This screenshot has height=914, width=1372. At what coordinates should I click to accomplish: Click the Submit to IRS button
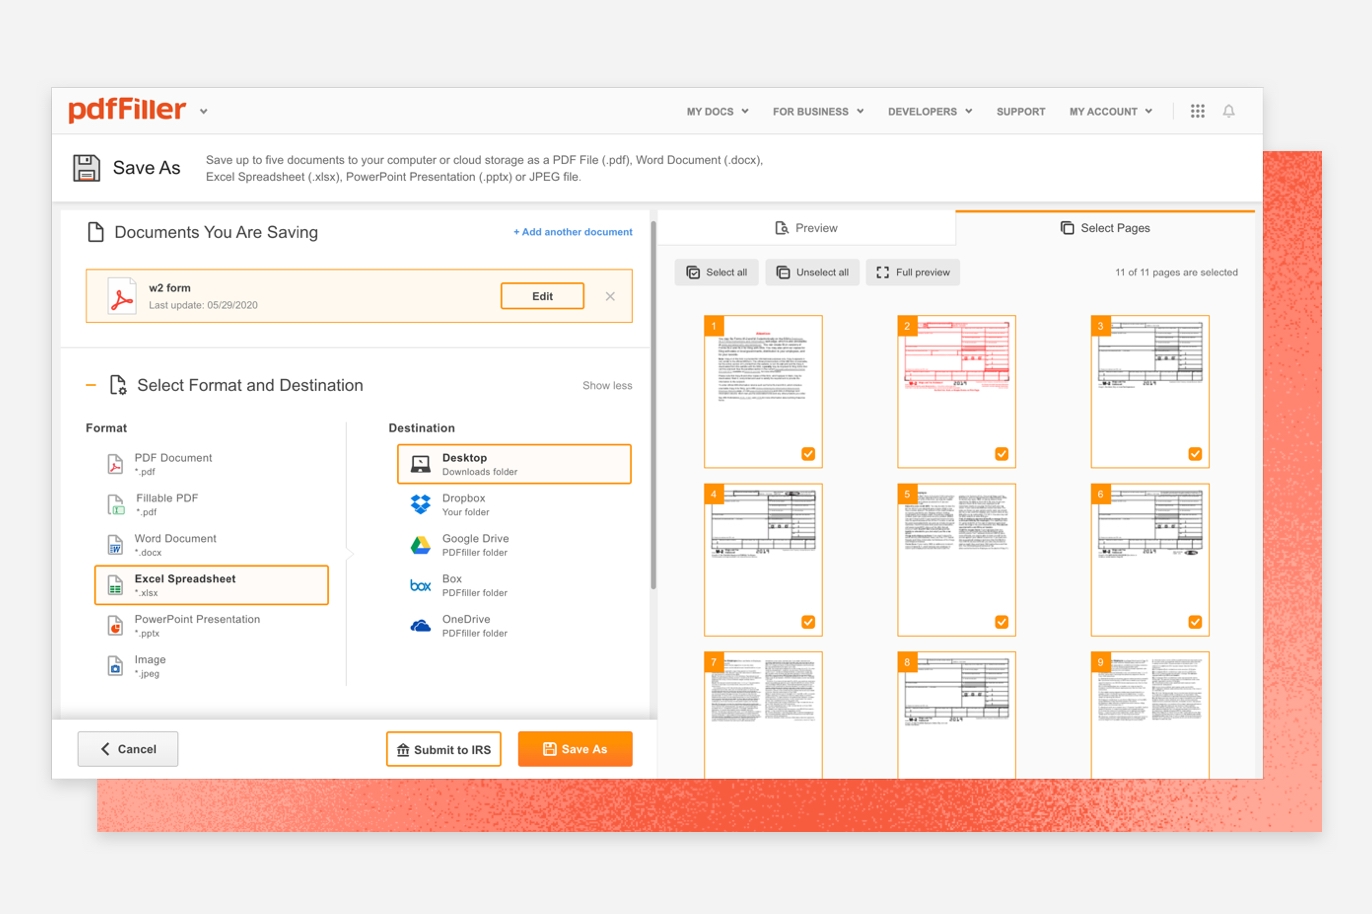443,749
